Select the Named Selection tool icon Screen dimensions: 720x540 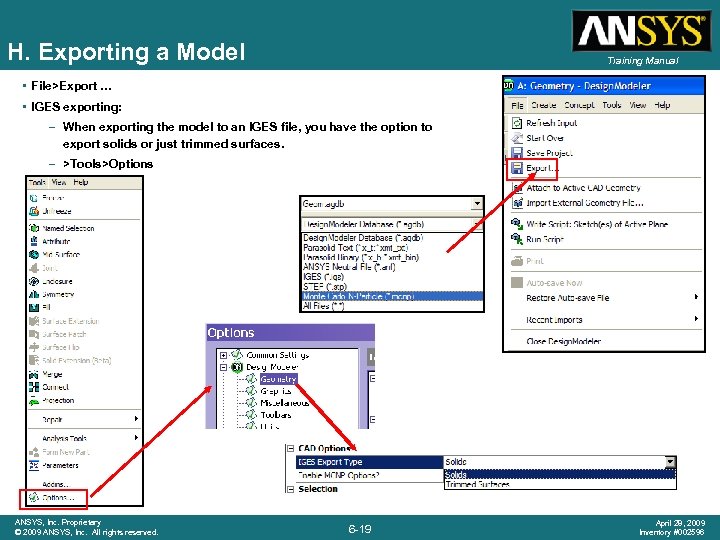click(34, 228)
